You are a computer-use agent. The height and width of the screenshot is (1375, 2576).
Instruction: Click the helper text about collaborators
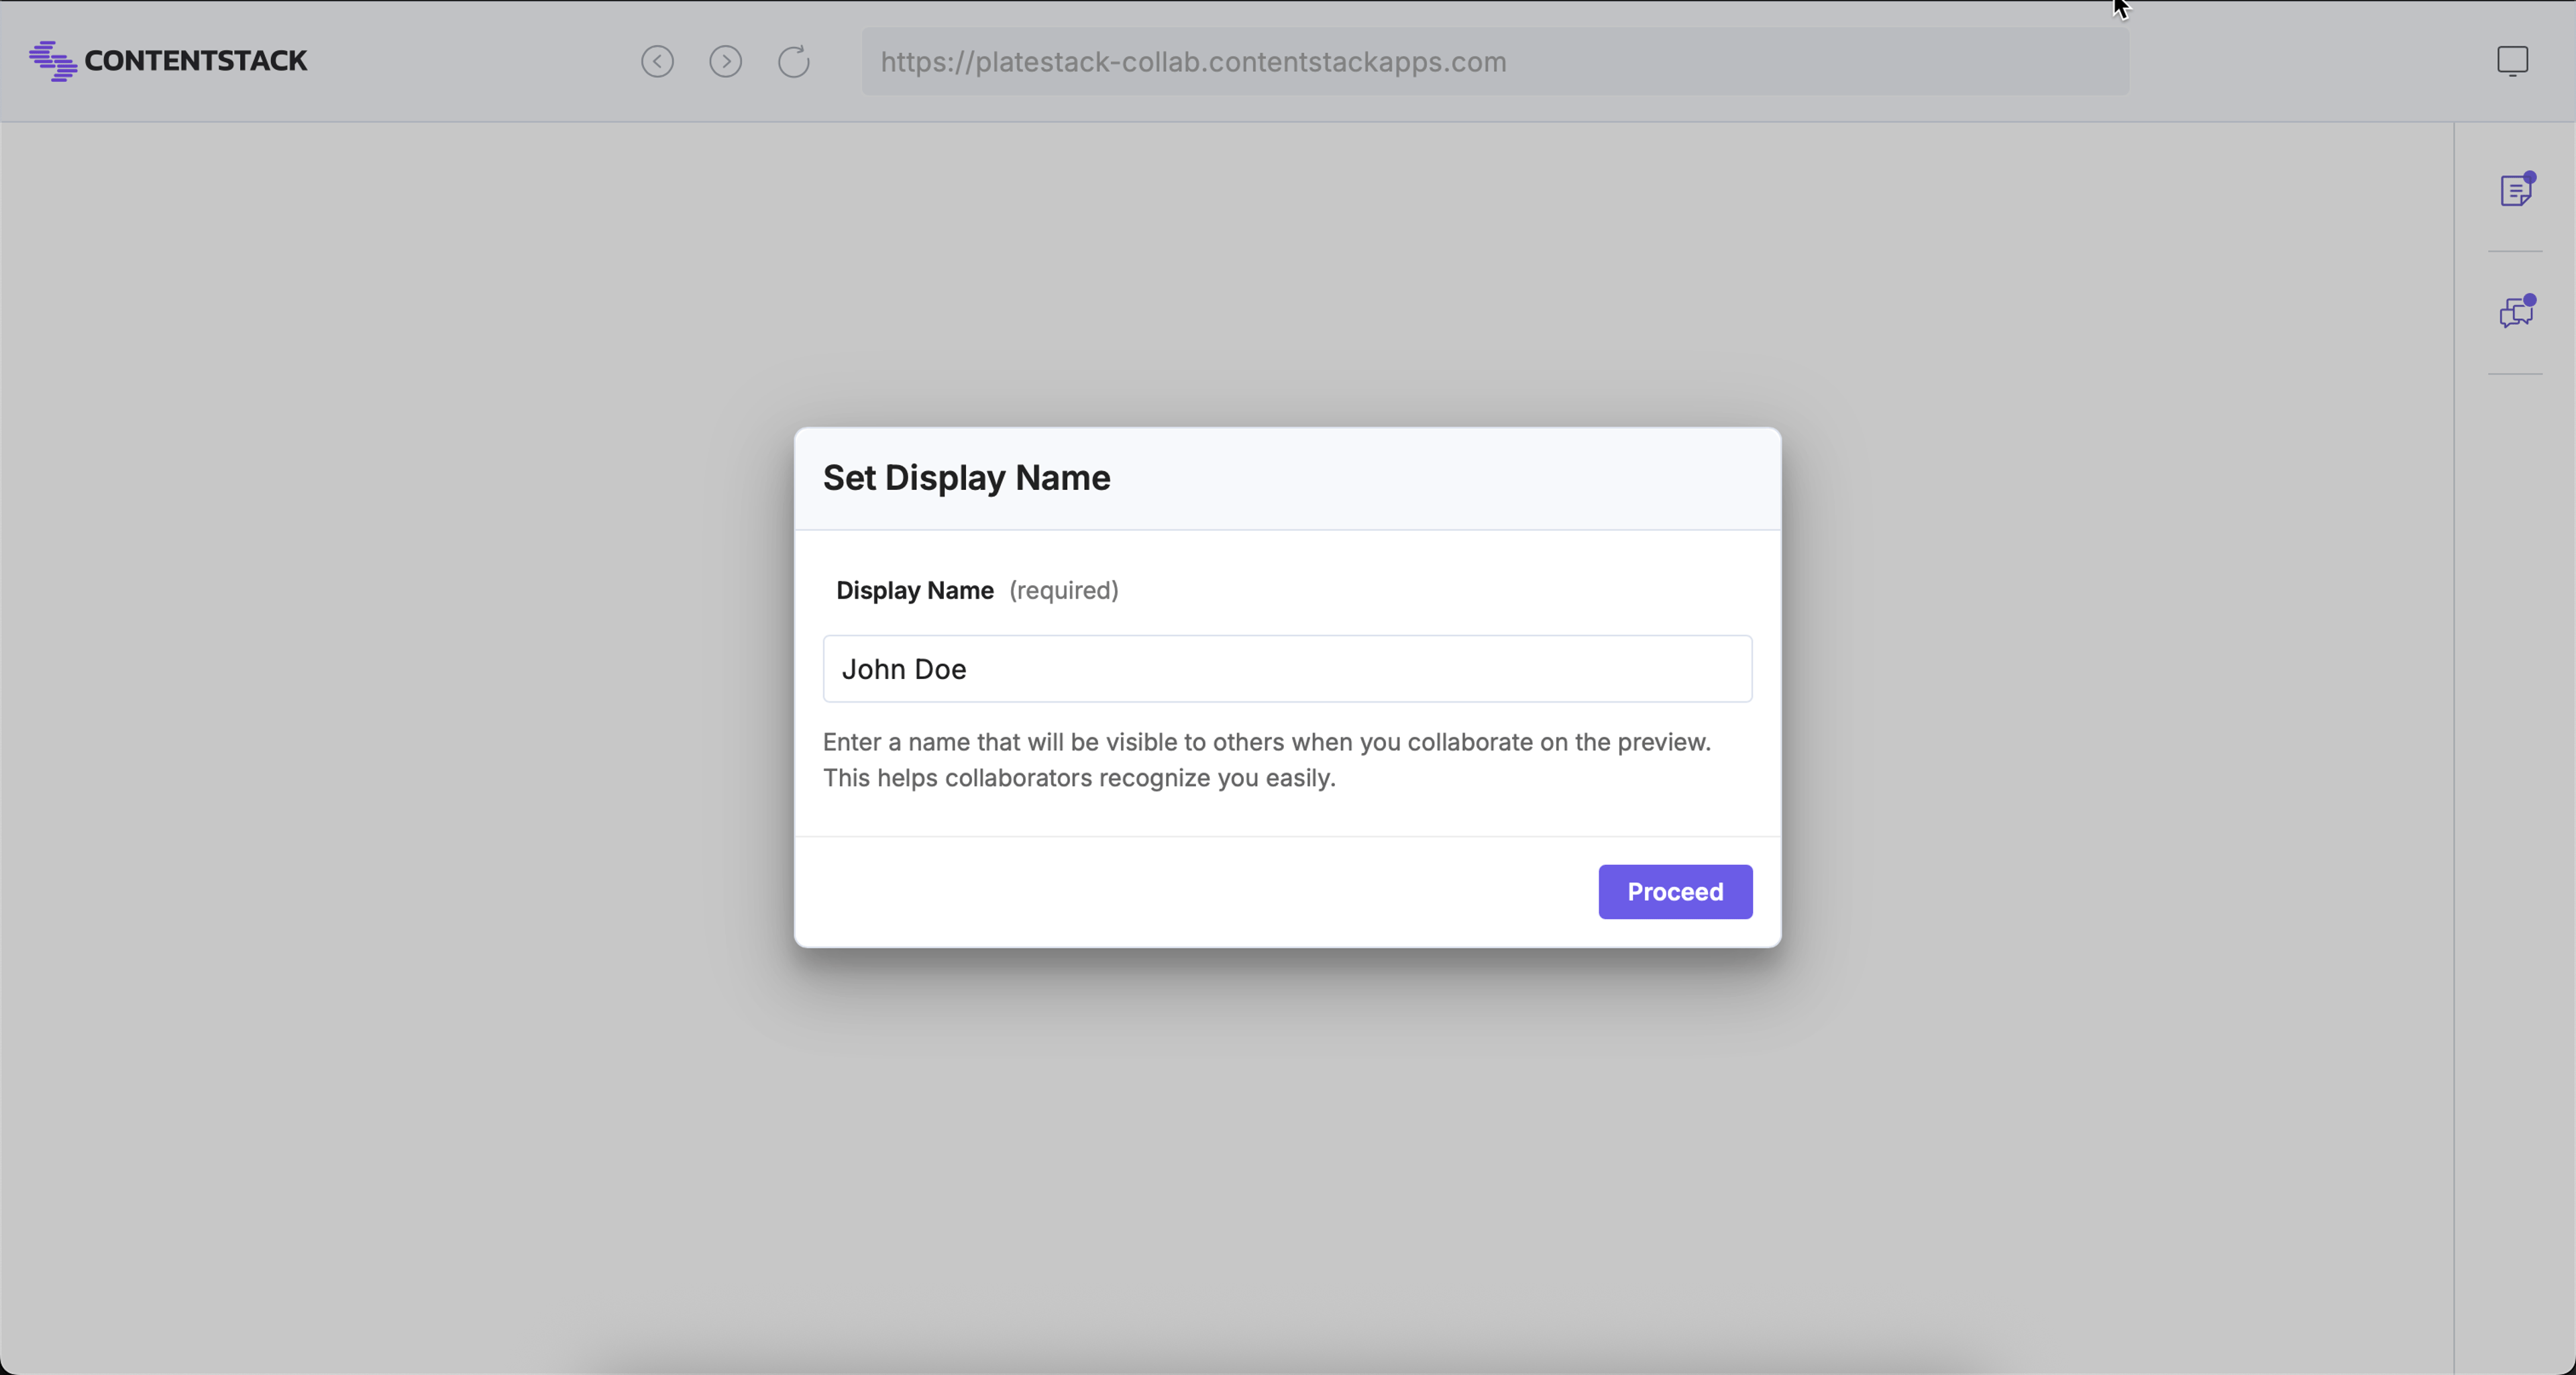1266,760
